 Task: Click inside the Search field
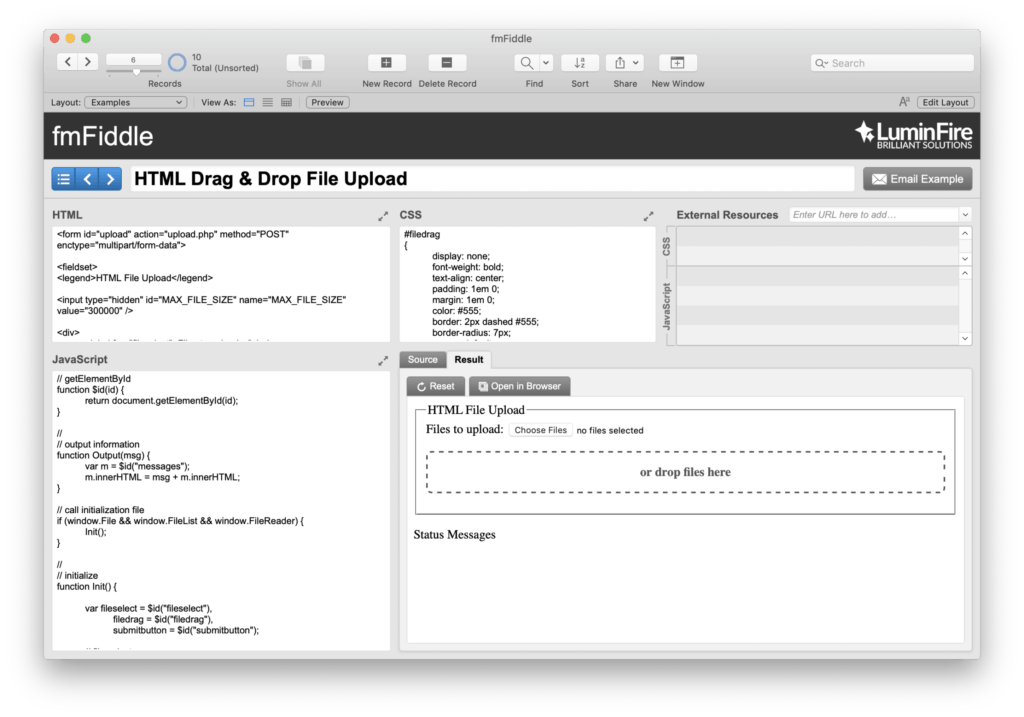tap(891, 62)
